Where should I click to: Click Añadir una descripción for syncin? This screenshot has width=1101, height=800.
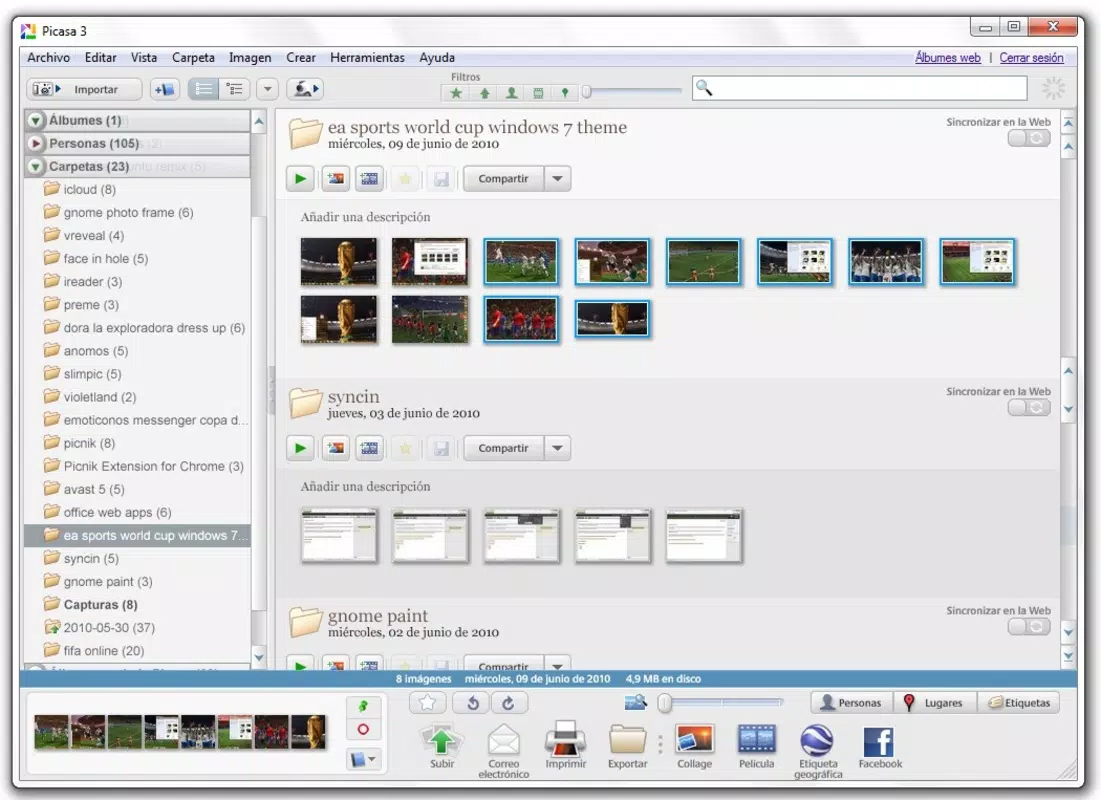(x=365, y=486)
